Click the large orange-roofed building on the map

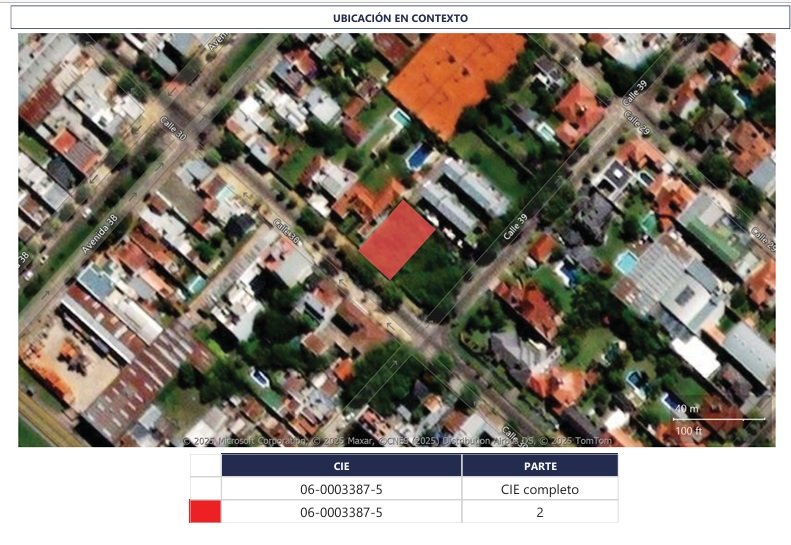[455, 75]
